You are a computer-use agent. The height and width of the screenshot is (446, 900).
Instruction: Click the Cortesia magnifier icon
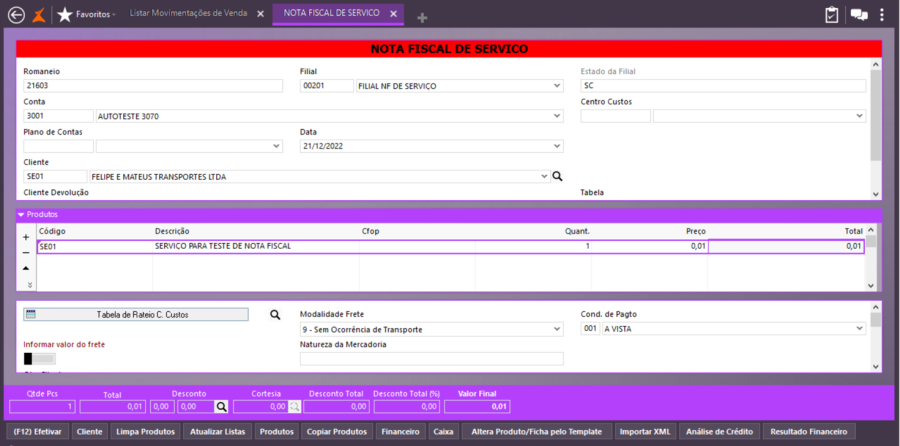(x=294, y=407)
